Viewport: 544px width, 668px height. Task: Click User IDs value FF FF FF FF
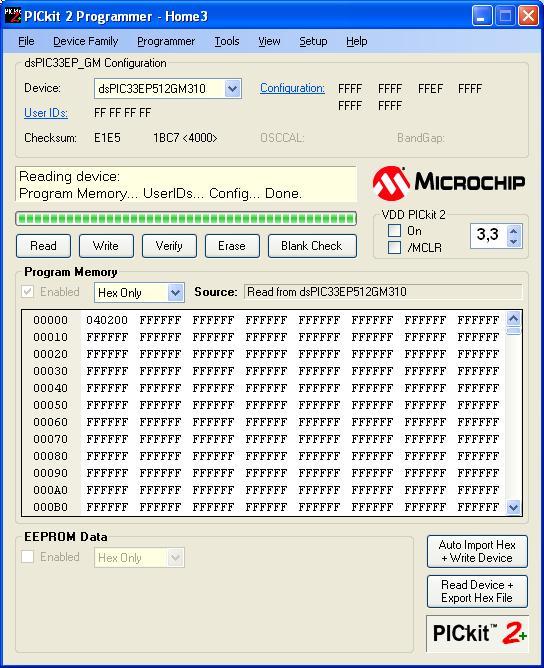(123, 113)
